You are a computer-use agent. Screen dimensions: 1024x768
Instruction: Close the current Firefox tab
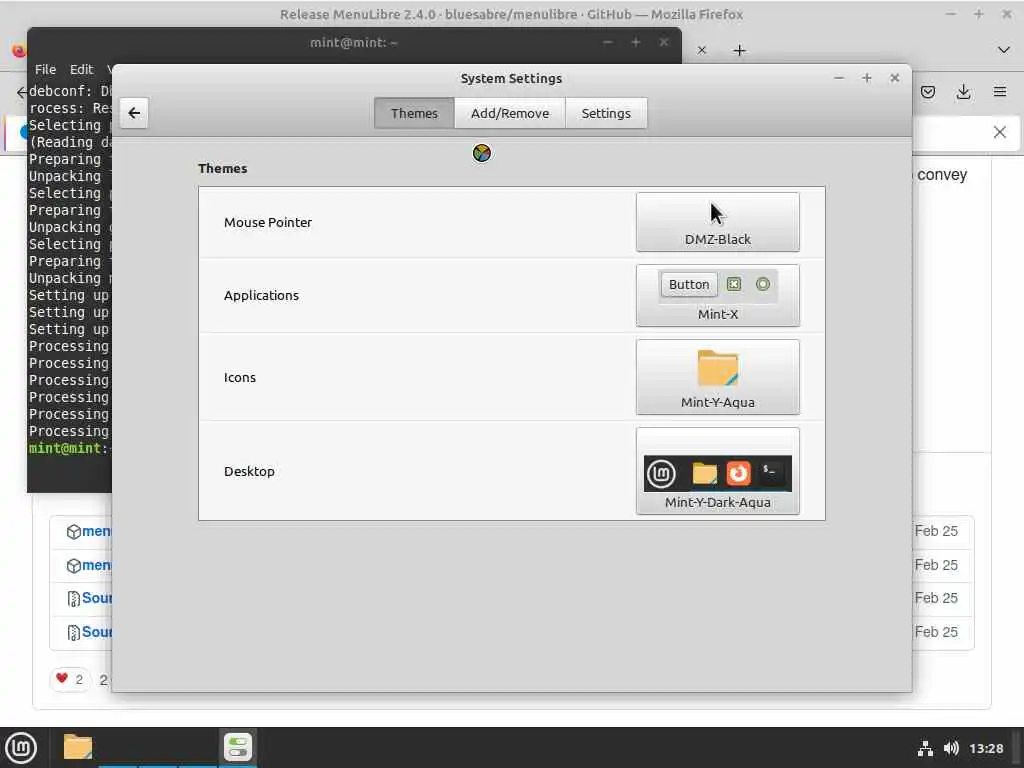point(702,50)
